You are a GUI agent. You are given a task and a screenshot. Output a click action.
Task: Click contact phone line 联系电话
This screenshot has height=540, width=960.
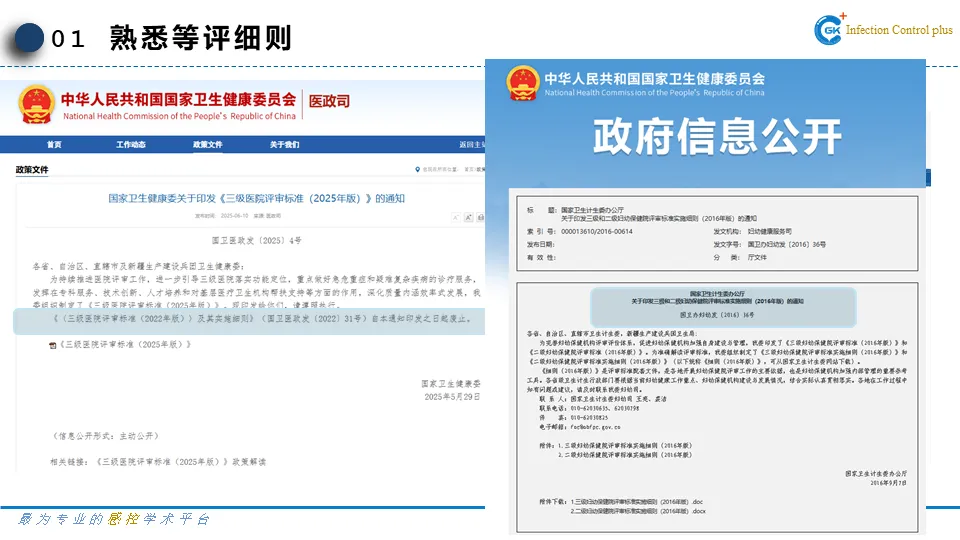589,408
